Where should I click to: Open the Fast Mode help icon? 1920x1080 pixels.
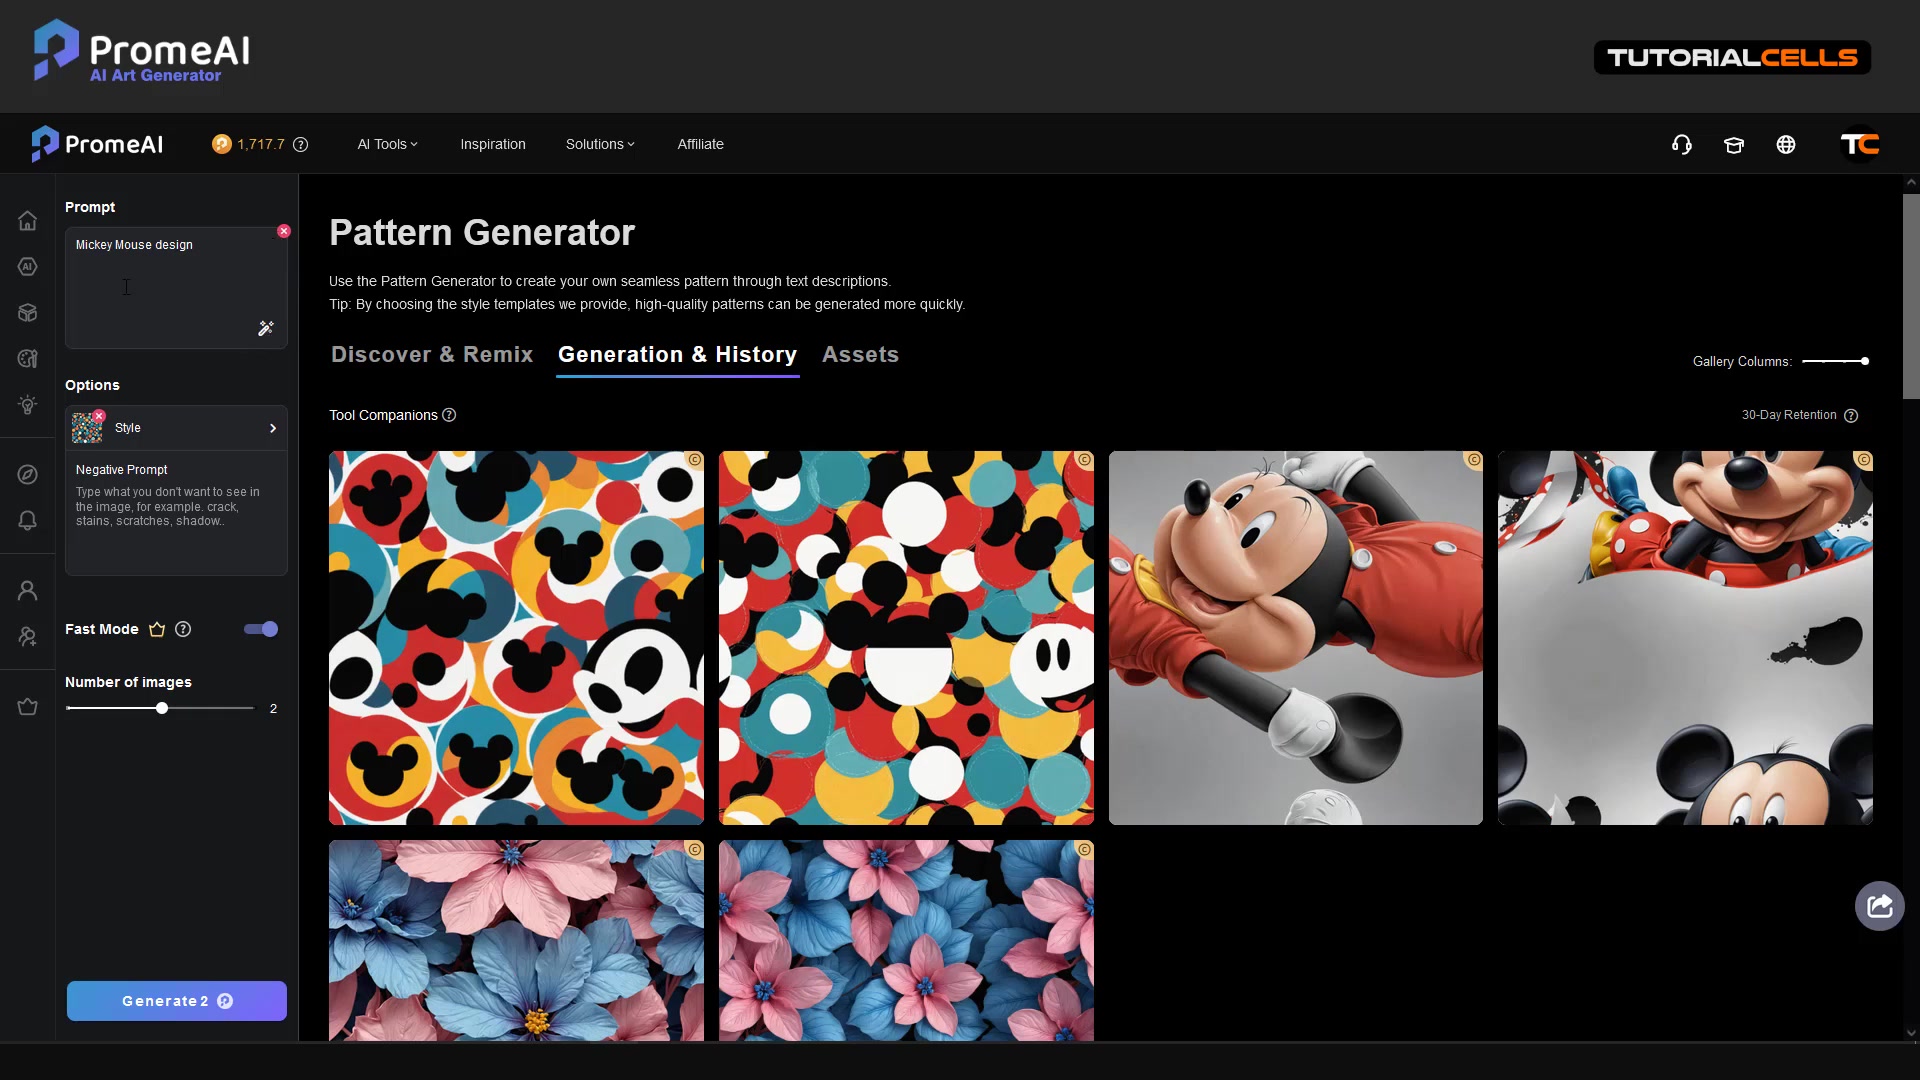[x=183, y=629]
